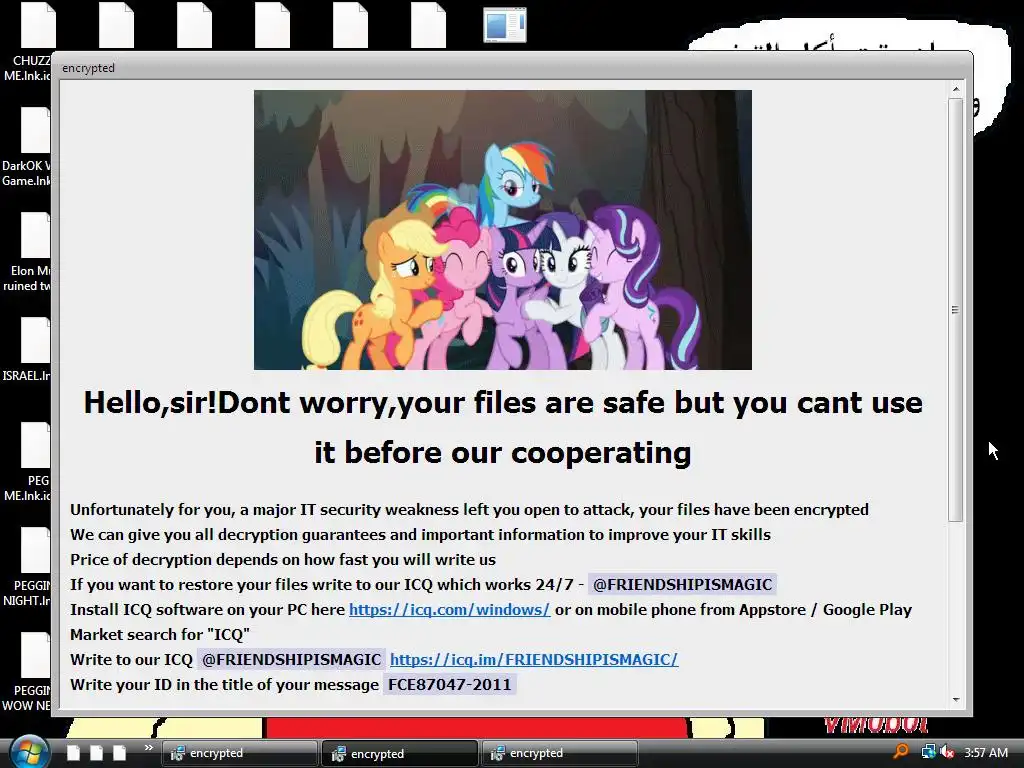This screenshot has width=1024, height=768.
Task: Open the https://icq.com/windows/ link
Action: (x=449, y=609)
